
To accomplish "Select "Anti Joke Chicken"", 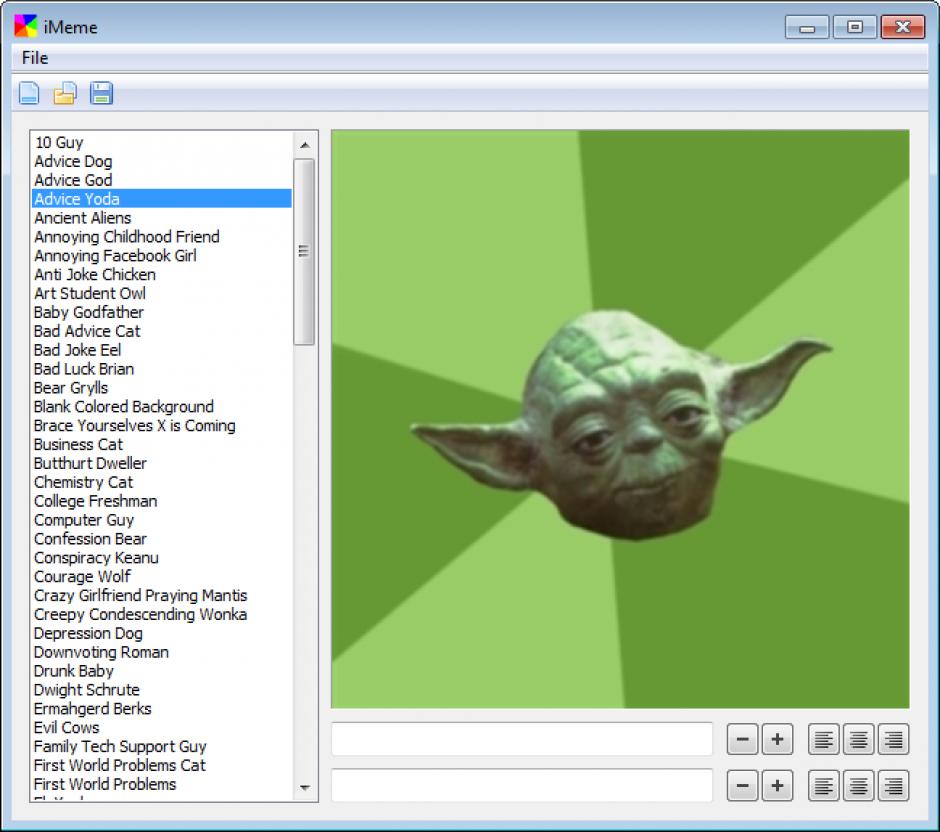I will click(162, 275).
